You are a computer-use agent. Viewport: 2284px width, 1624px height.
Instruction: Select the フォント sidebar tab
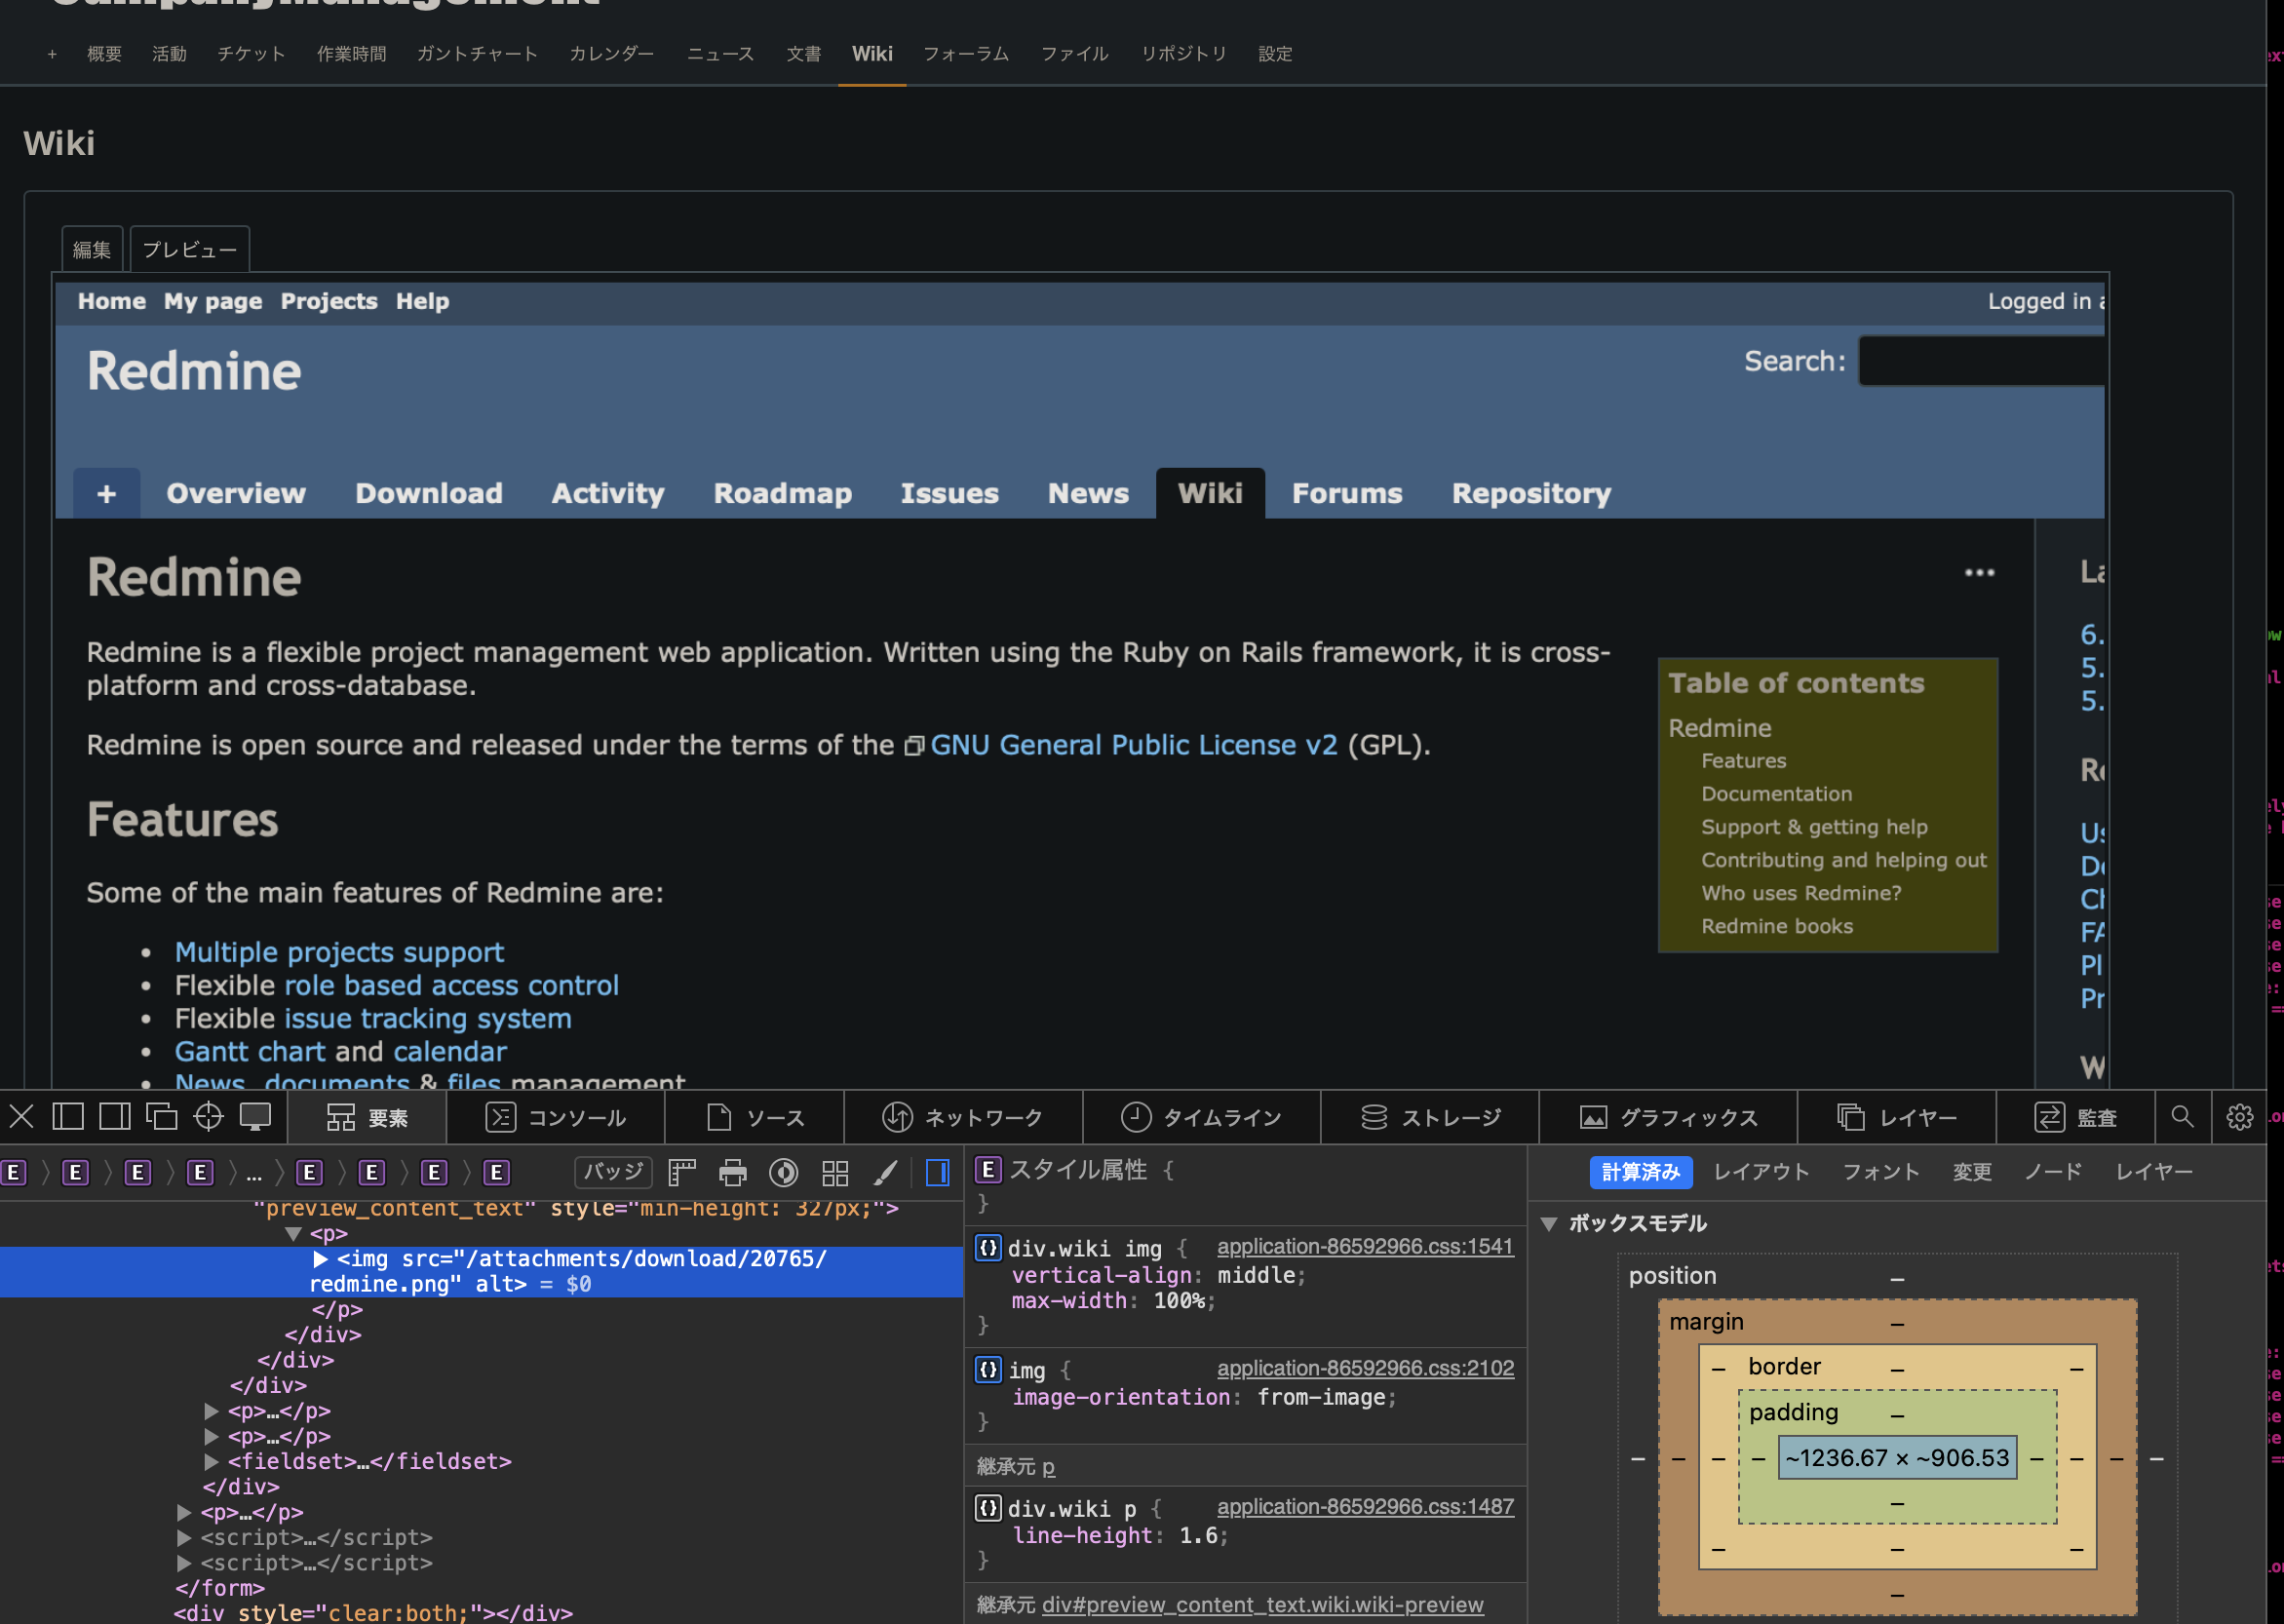click(x=1881, y=1172)
